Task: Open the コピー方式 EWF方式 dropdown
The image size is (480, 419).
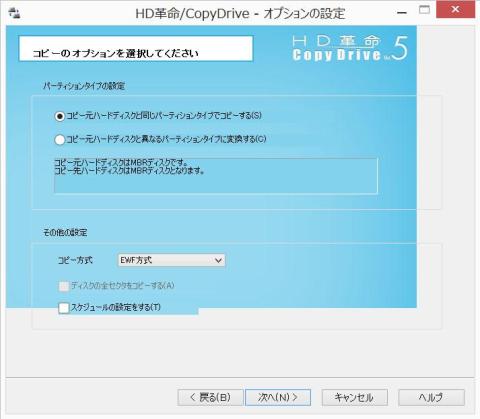Action: pyautogui.click(x=171, y=260)
